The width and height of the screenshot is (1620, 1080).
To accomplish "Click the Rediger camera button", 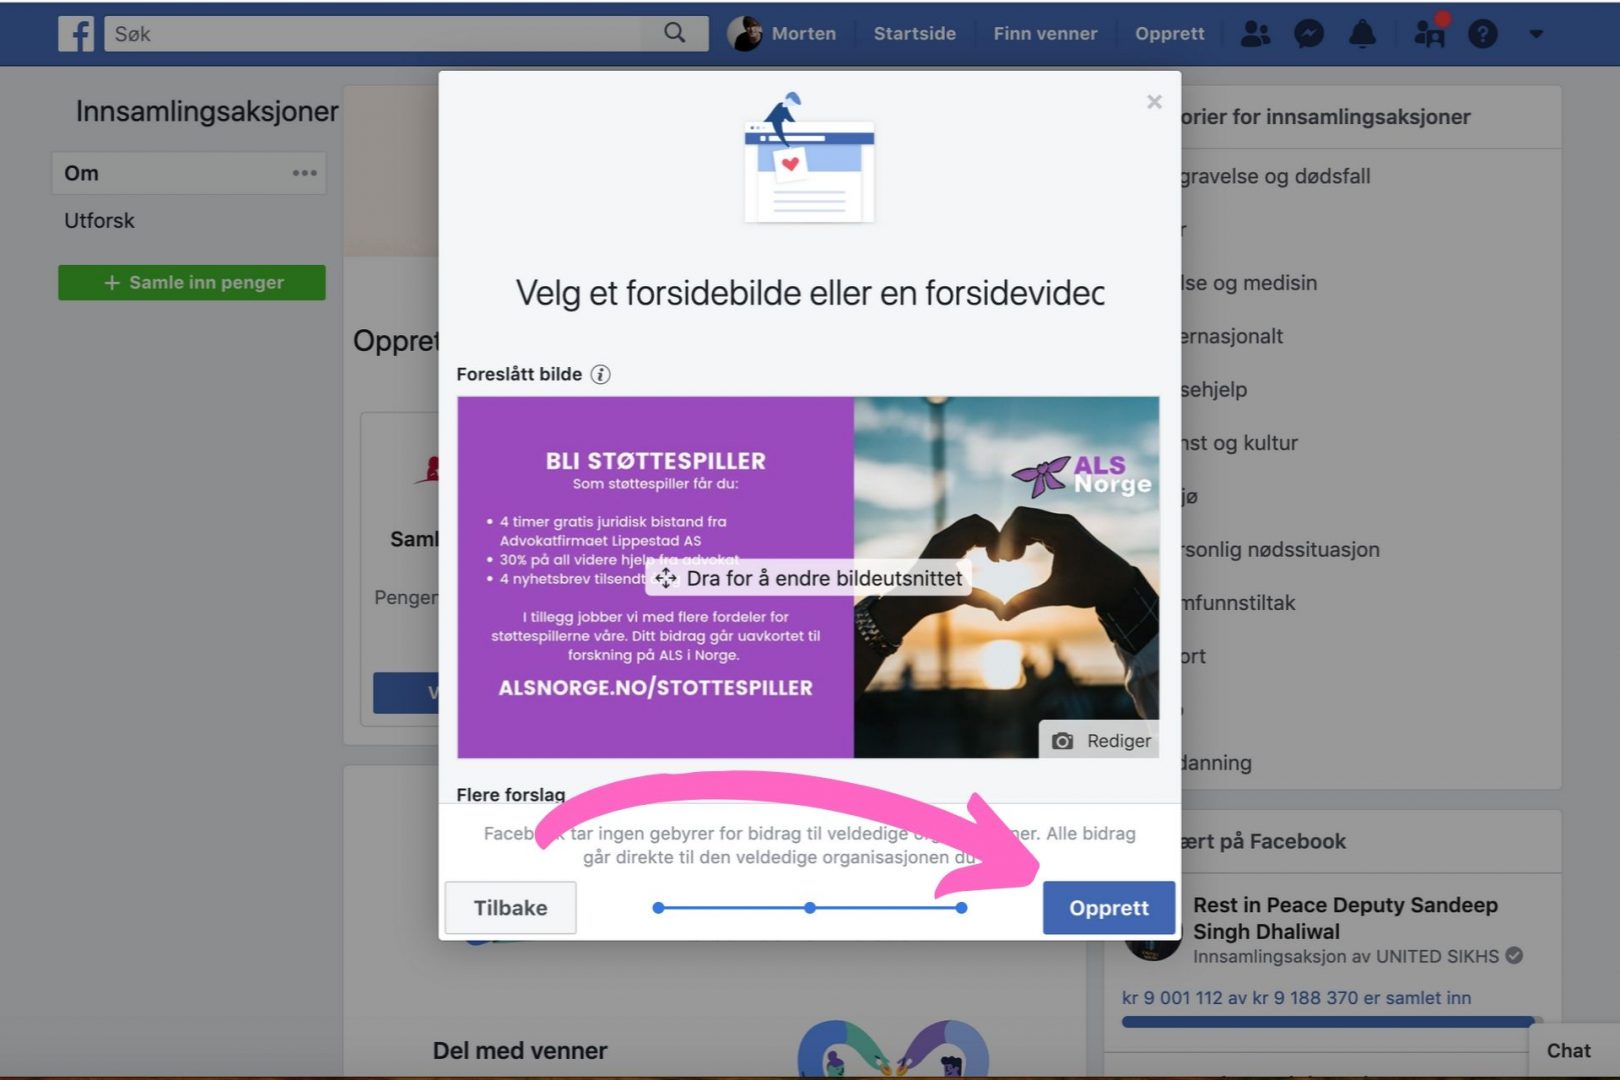I will point(1100,740).
